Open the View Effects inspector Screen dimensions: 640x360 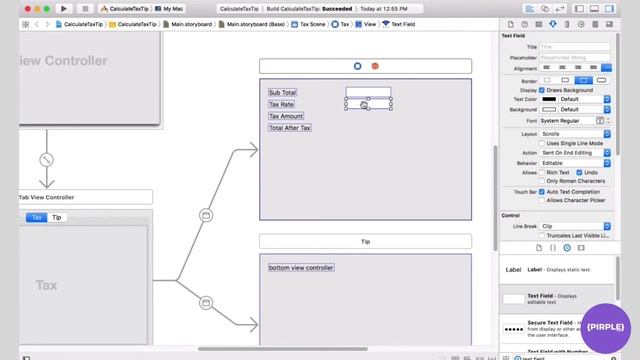click(609, 24)
